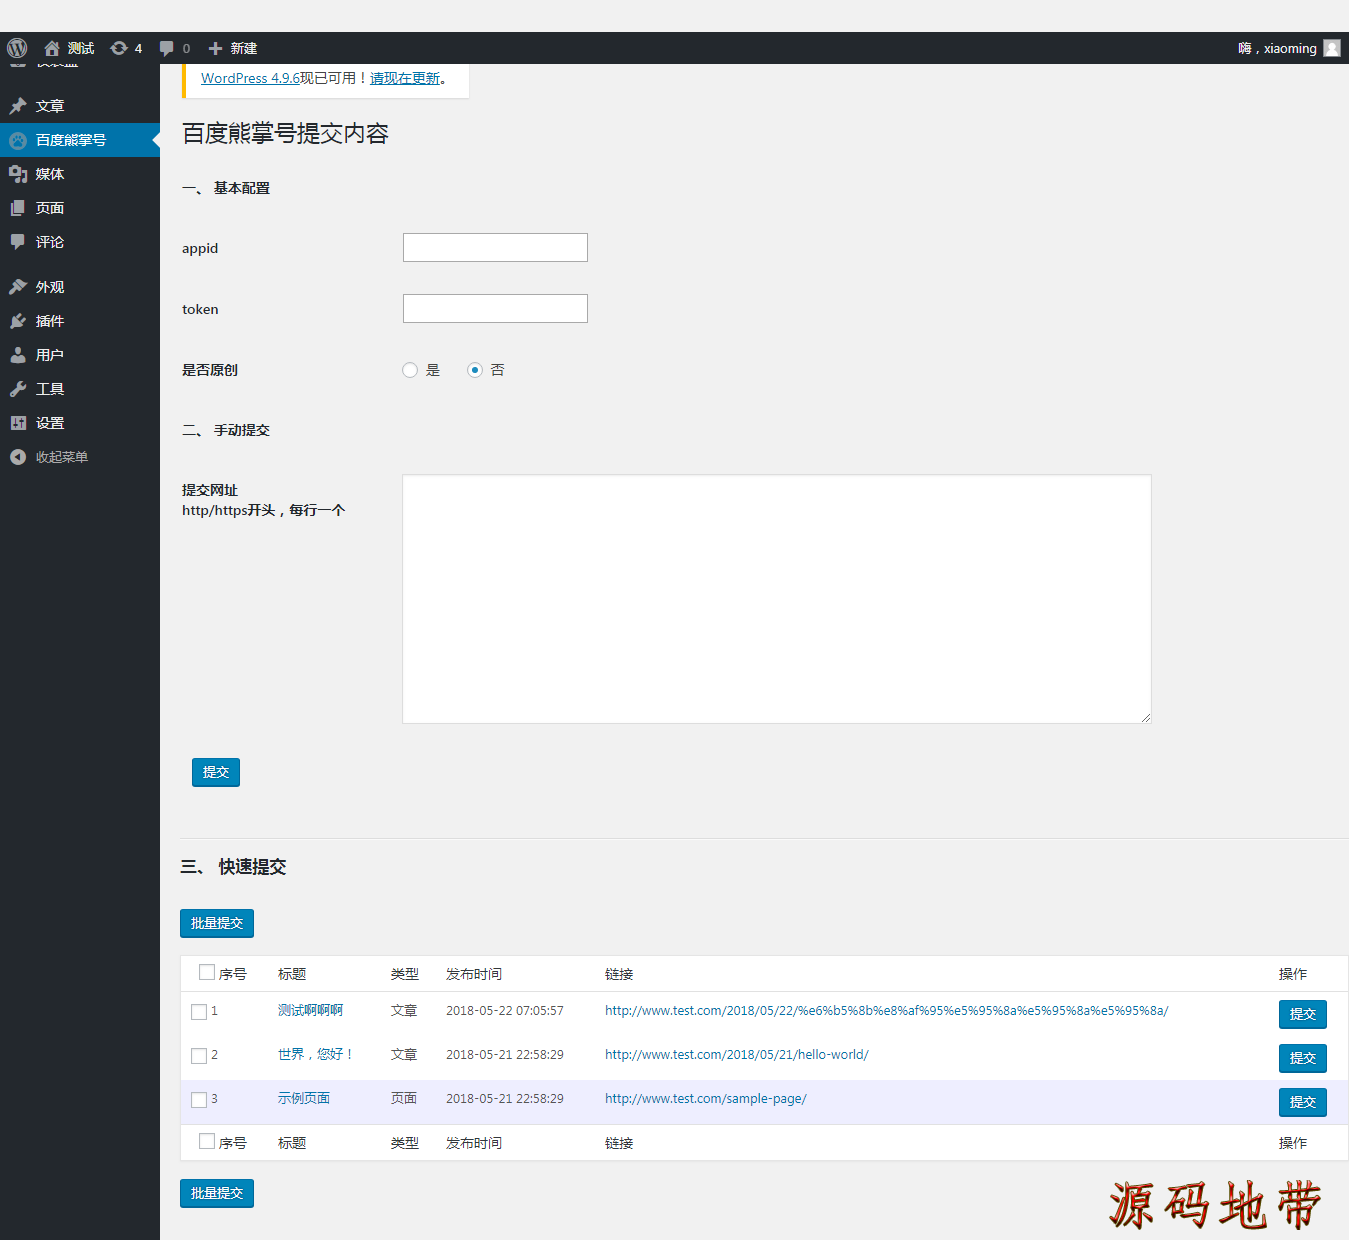This screenshot has width=1349, height=1240.
Task: Open the 示例页面 title link
Action: (x=304, y=1098)
